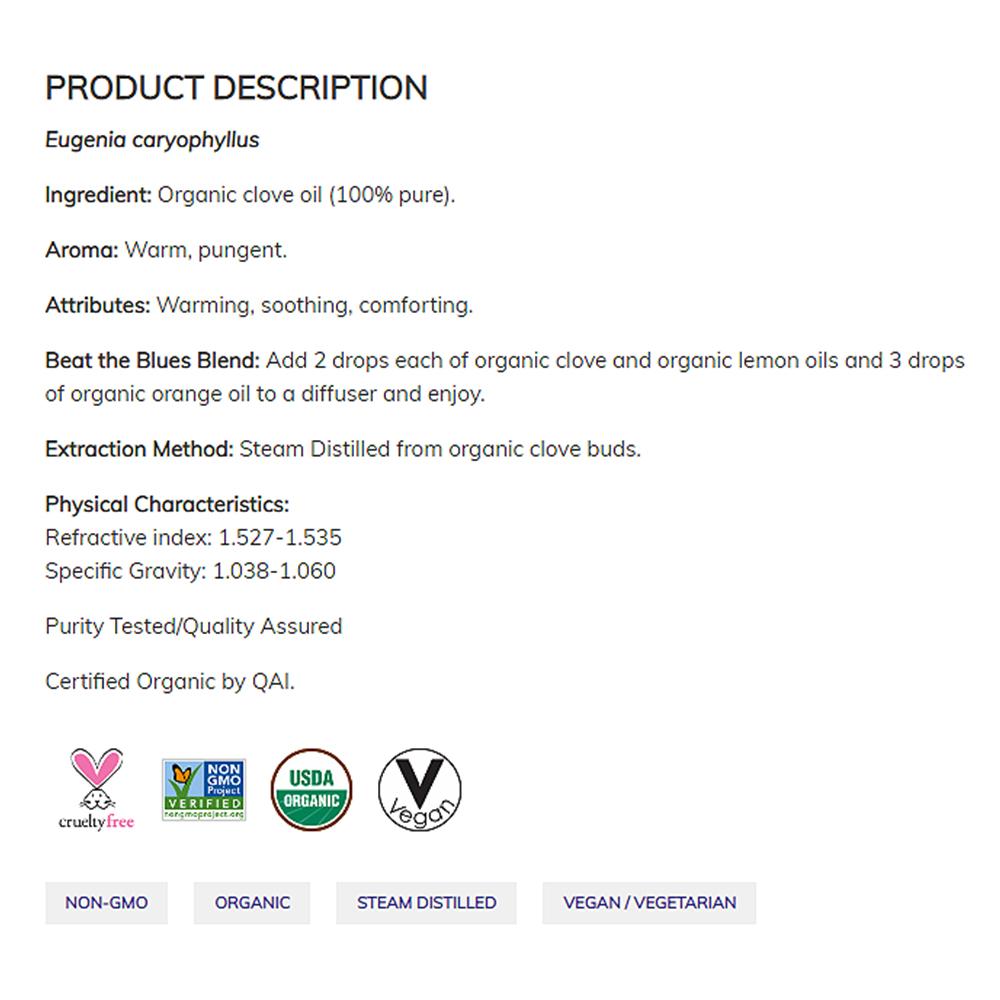Click the Refractive index line
Viewport: 1000px width, 1000px height.
point(193,538)
